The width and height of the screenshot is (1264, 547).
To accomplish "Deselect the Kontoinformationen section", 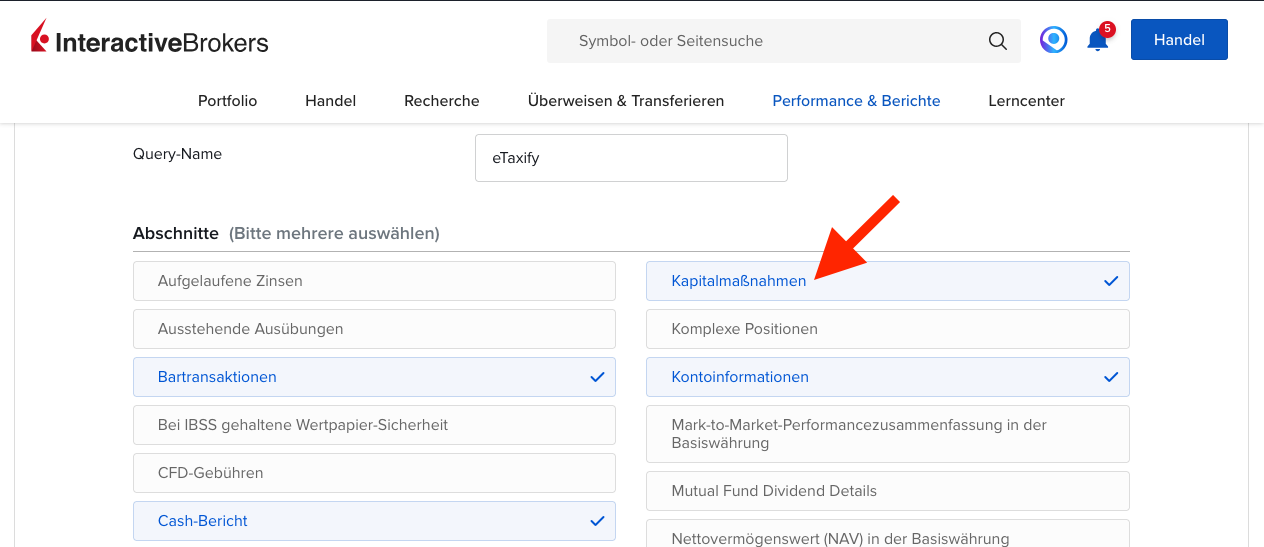I will pyautogui.click(x=887, y=377).
